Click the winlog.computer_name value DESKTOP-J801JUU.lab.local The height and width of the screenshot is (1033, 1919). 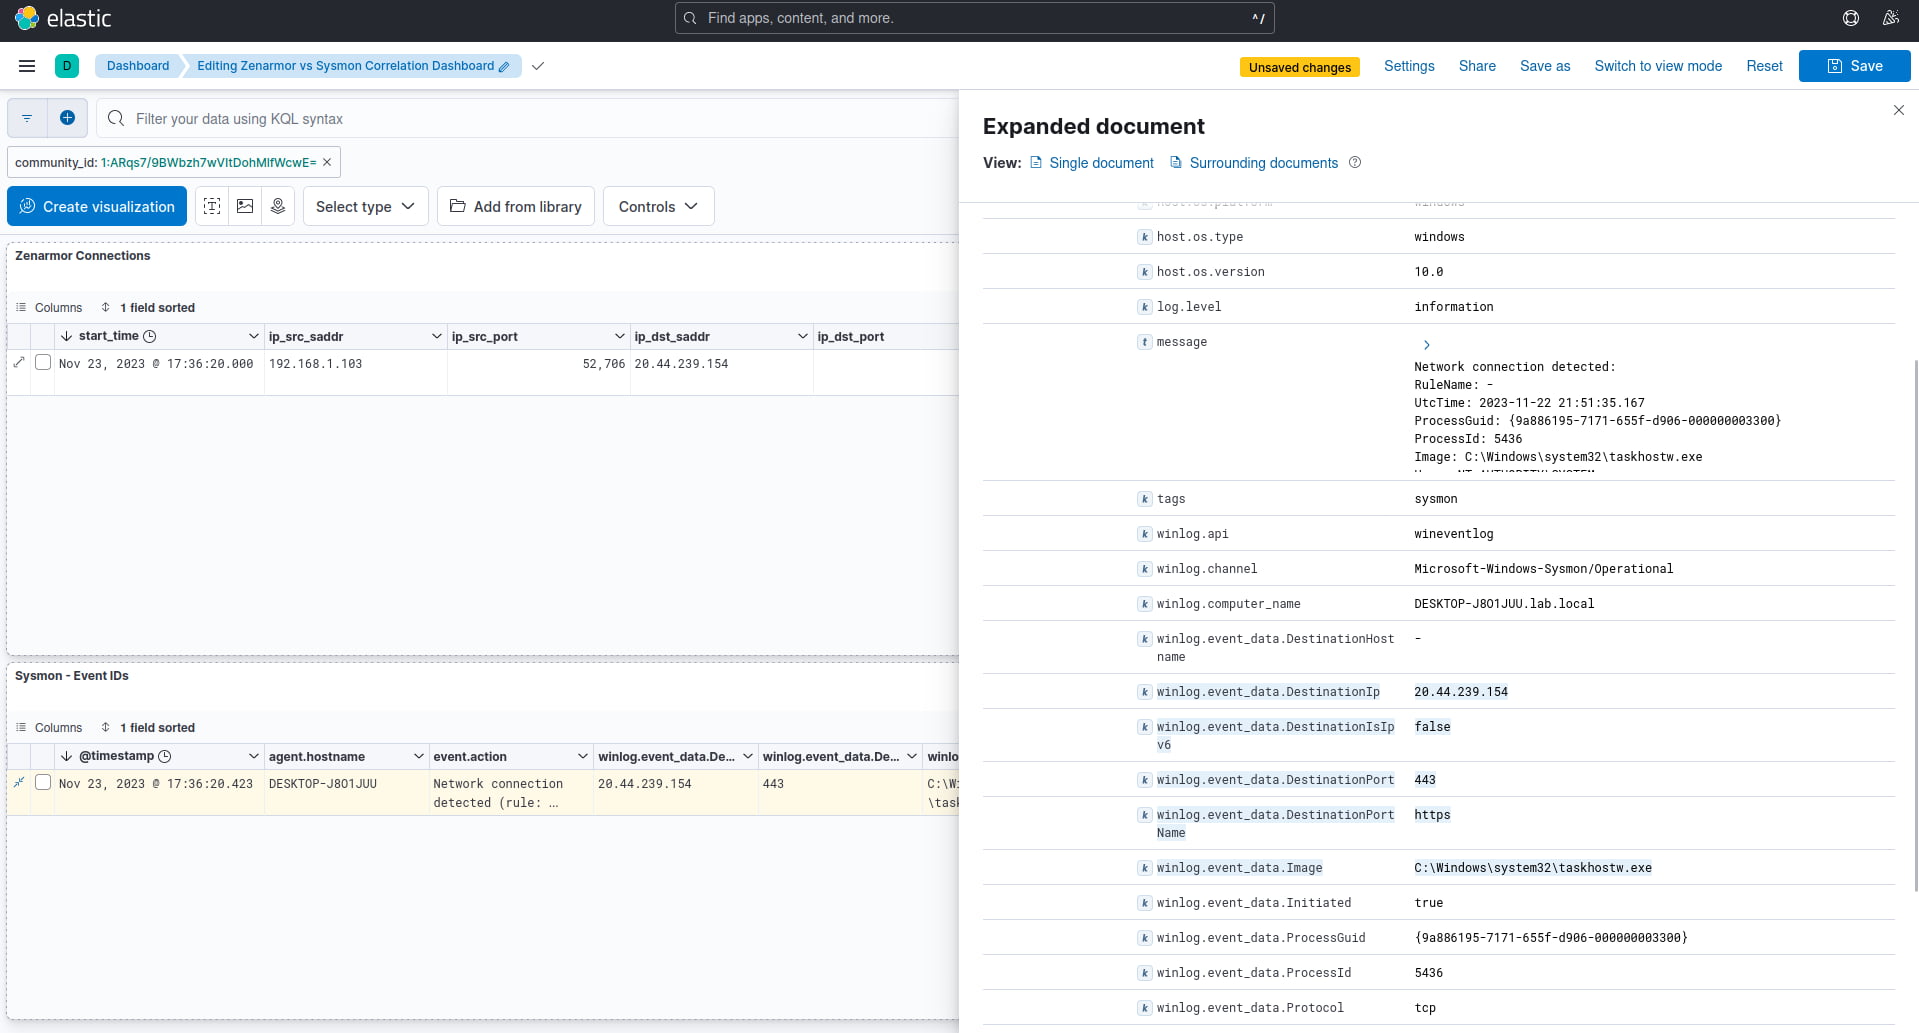[1504, 604]
